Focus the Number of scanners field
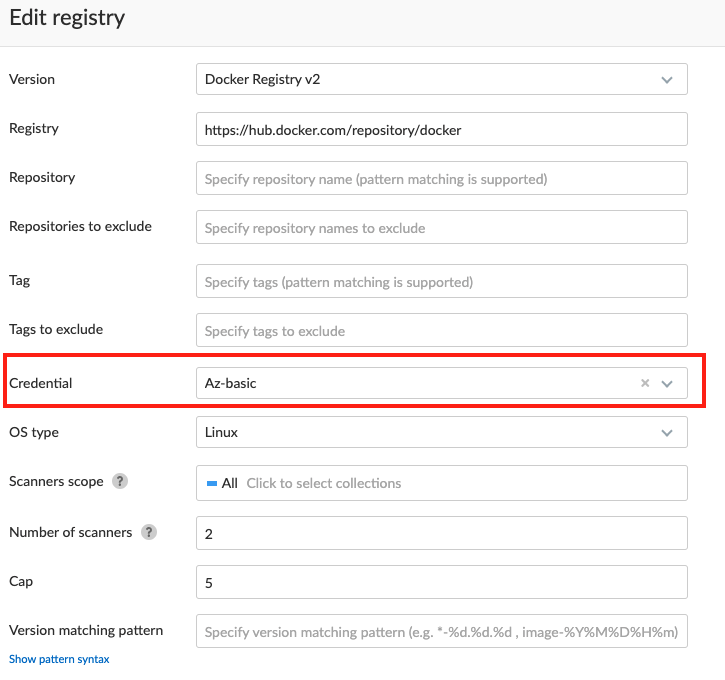Viewport: 725px width, 680px height. tap(441, 533)
